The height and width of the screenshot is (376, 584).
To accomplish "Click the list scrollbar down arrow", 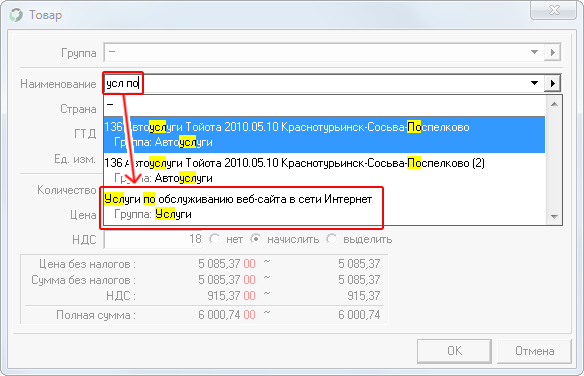I will [554, 216].
